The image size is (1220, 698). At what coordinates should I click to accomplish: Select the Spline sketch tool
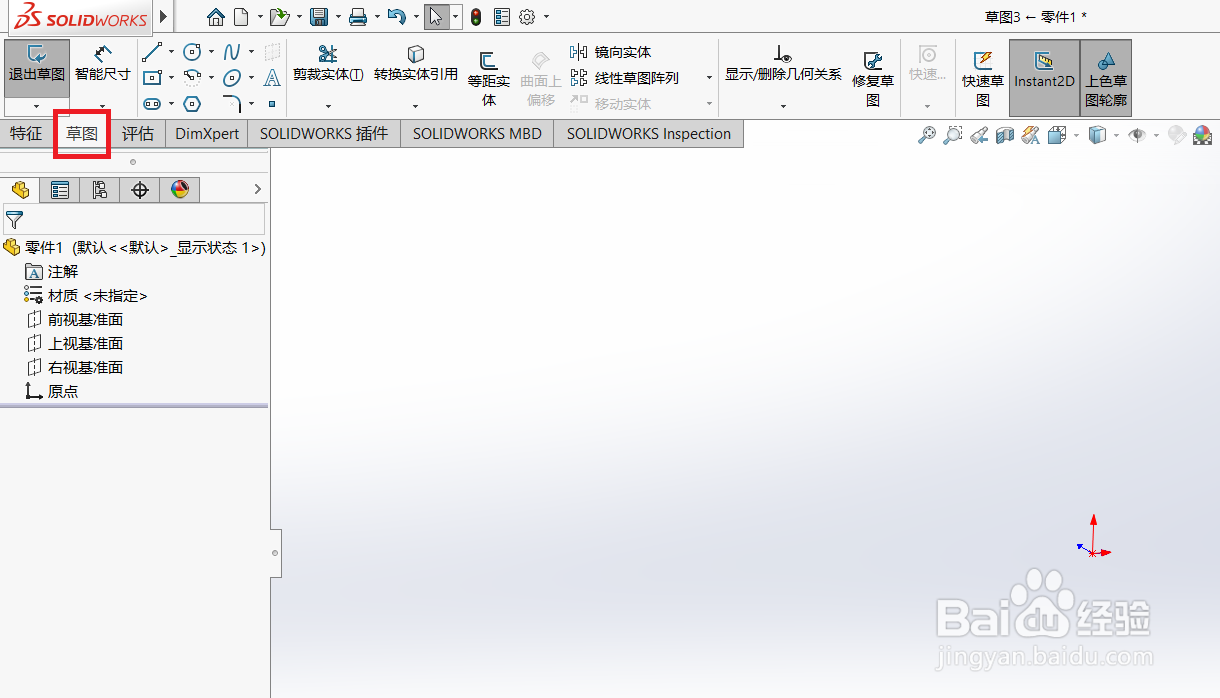pos(232,52)
